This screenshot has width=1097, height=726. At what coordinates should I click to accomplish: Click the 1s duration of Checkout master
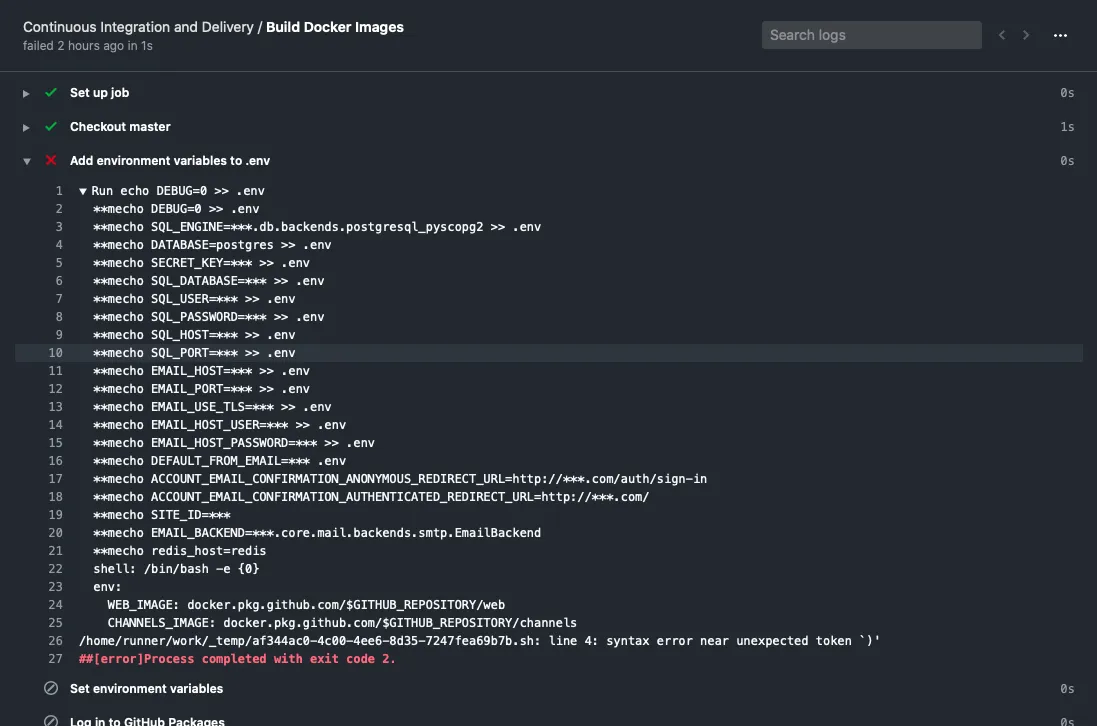tap(1067, 127)
